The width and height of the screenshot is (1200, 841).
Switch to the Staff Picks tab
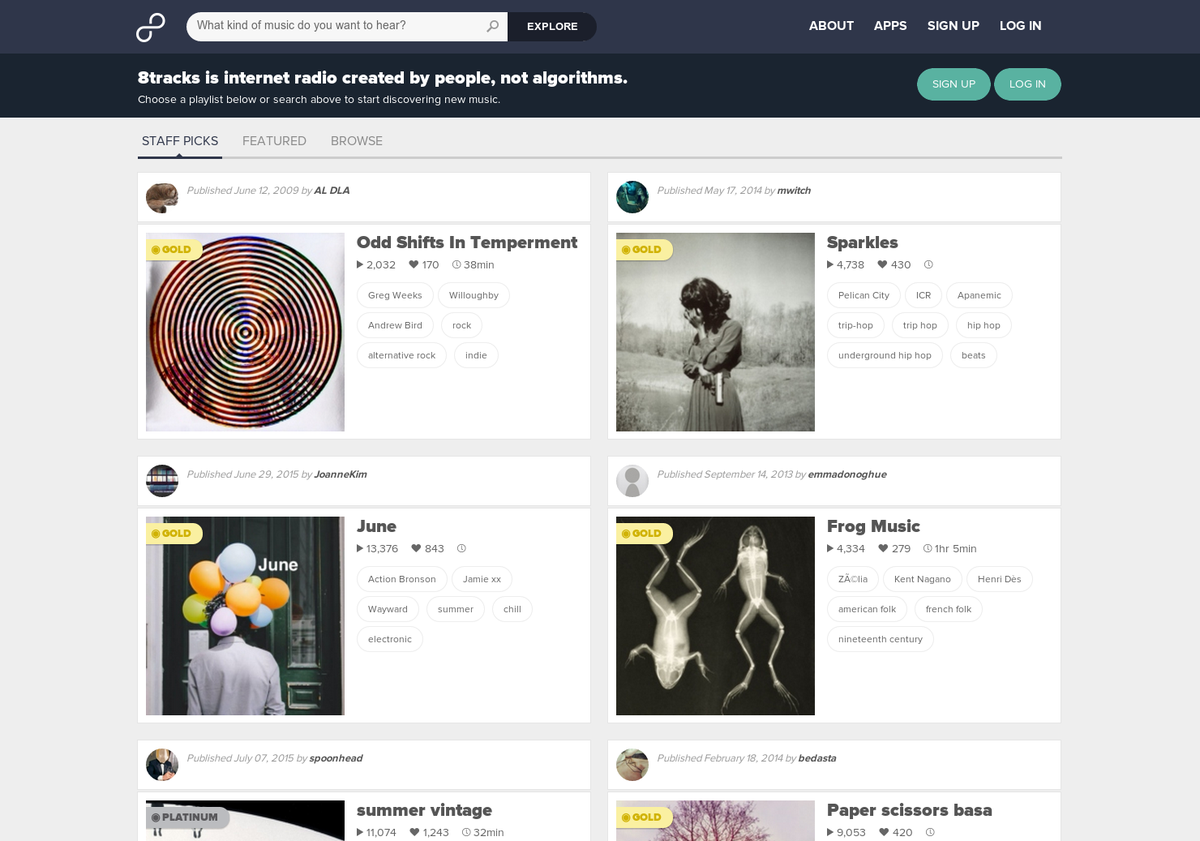tap(180, 141)
